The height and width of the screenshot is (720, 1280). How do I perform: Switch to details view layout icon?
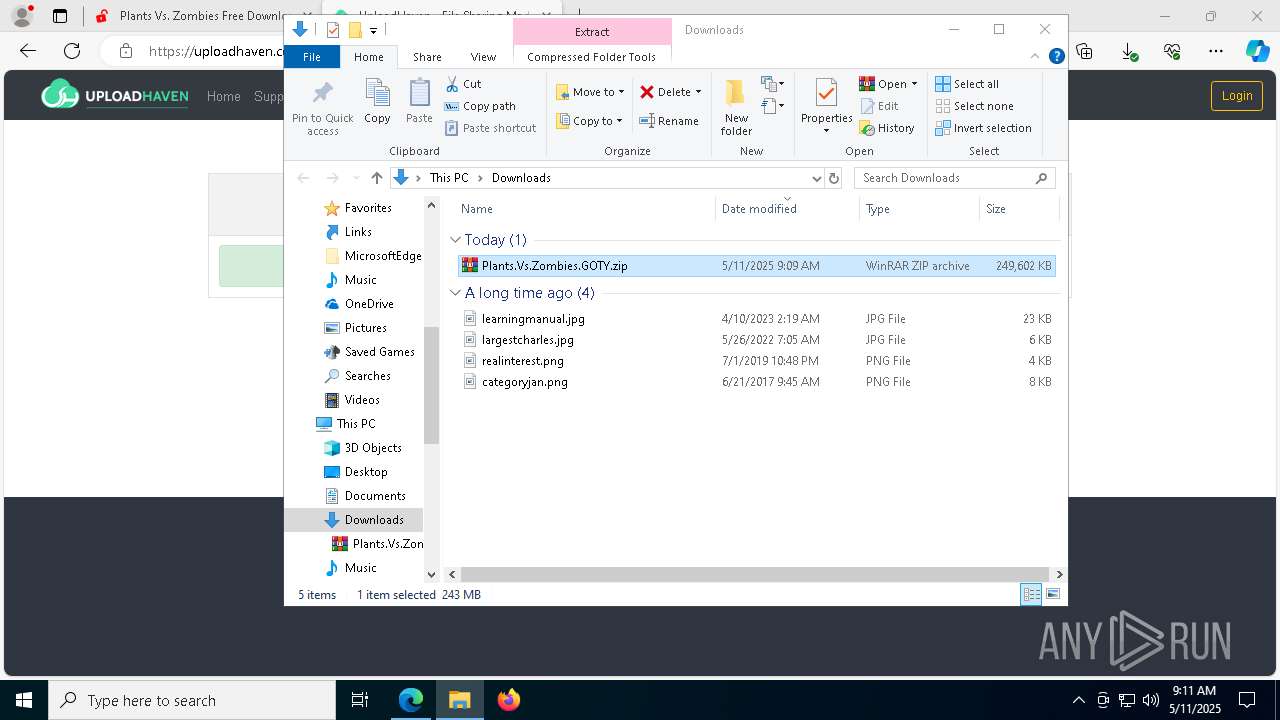[x=1031, y=594]
